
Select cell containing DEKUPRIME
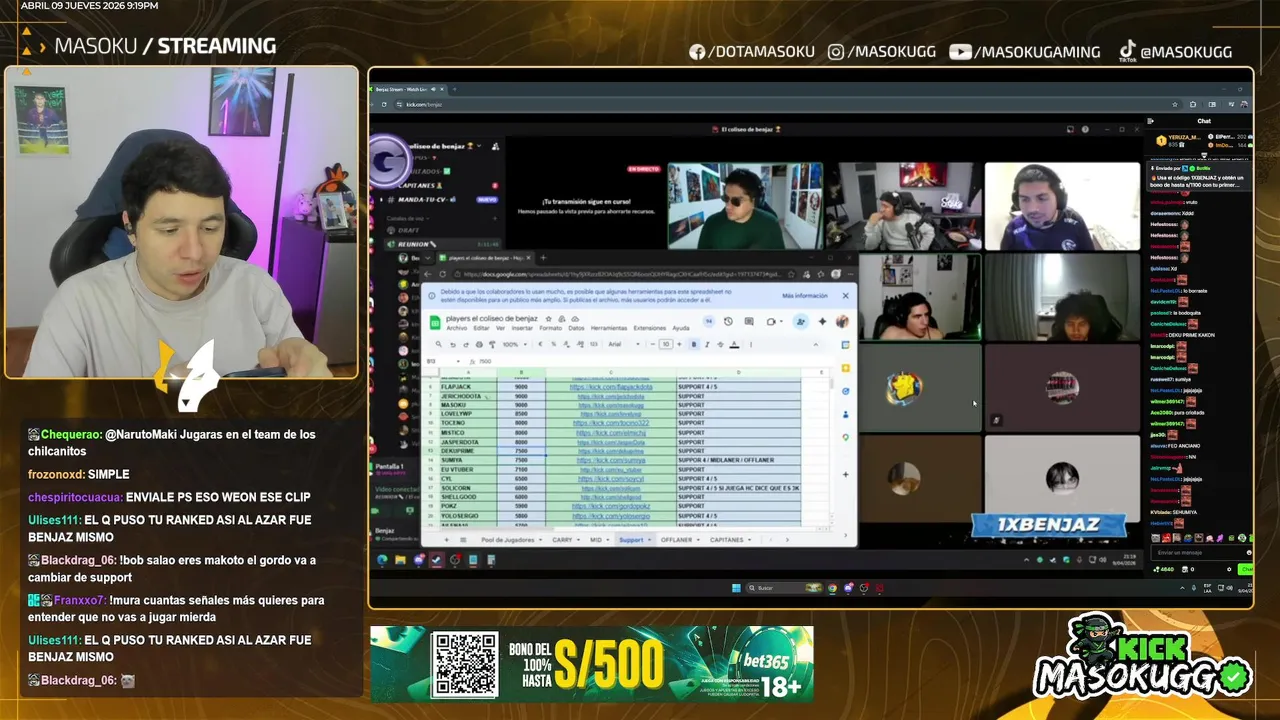coord(468,451)
